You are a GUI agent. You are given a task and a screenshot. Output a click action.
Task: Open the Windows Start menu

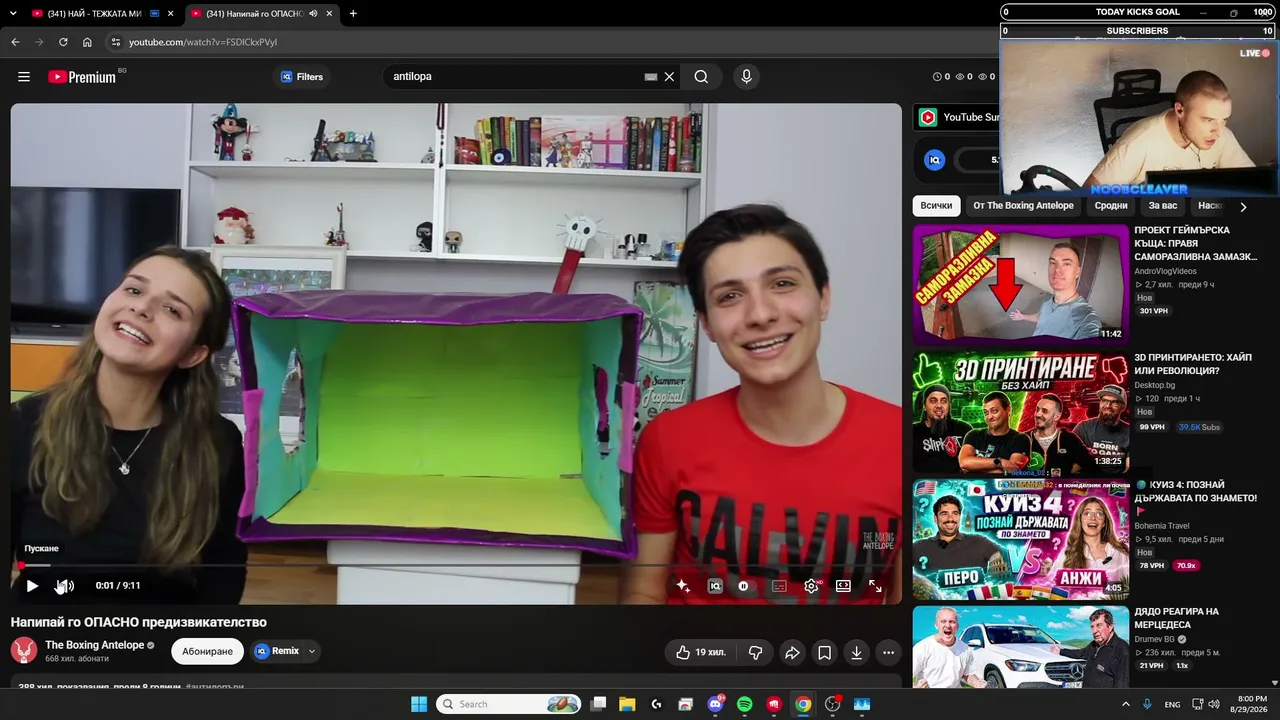[x=418, y=704]
